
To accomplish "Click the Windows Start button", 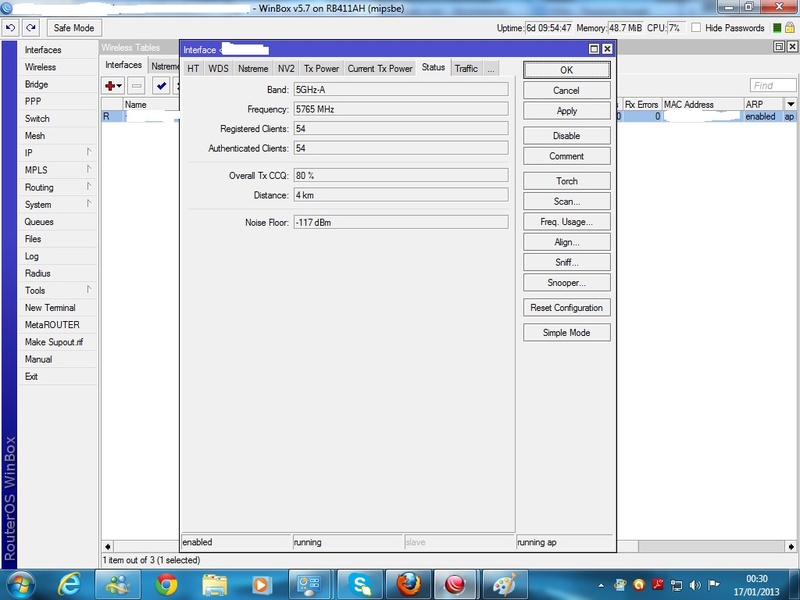I will point(21,585).
